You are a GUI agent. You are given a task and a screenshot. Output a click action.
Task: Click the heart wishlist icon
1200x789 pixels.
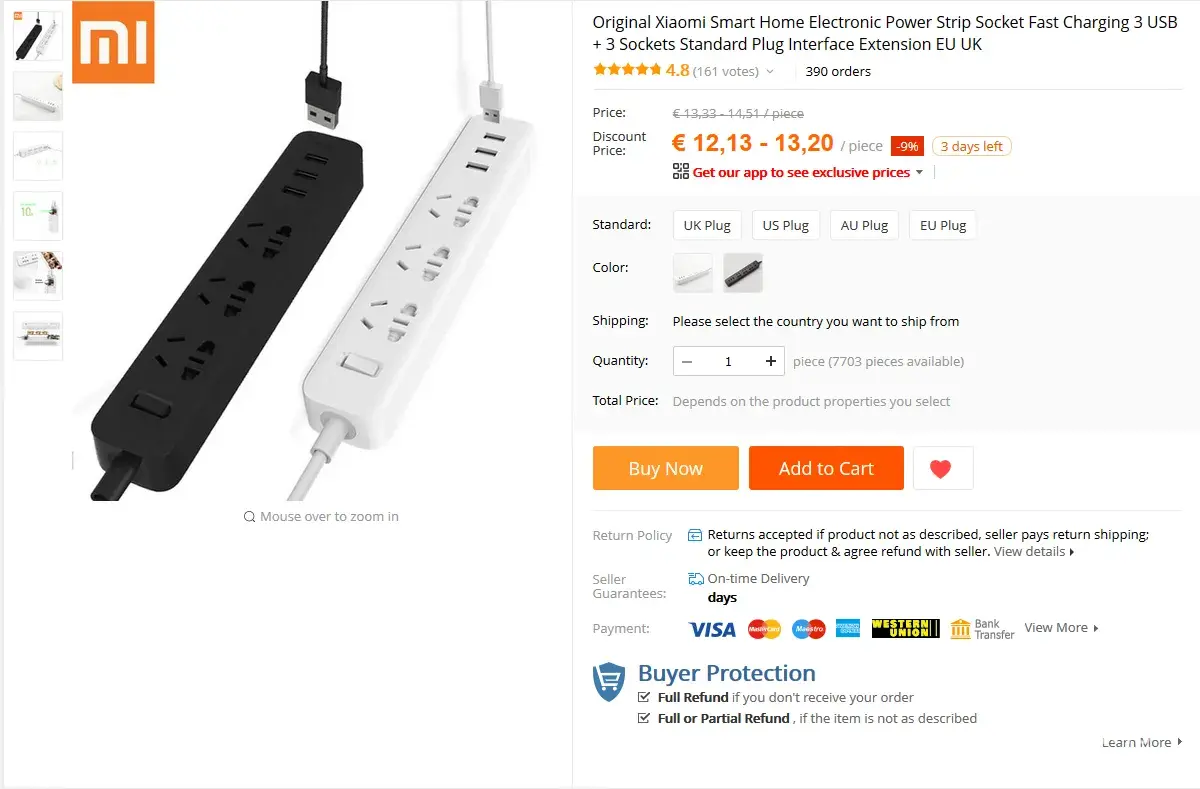coord(941,468)
